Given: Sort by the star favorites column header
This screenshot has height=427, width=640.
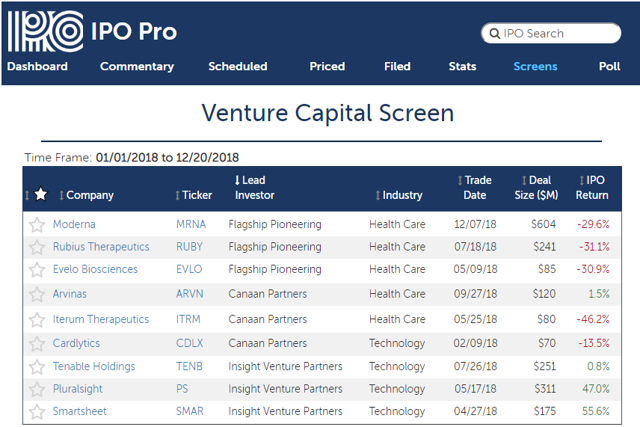Looking at the screenshot, I should (x=36, y=195).
